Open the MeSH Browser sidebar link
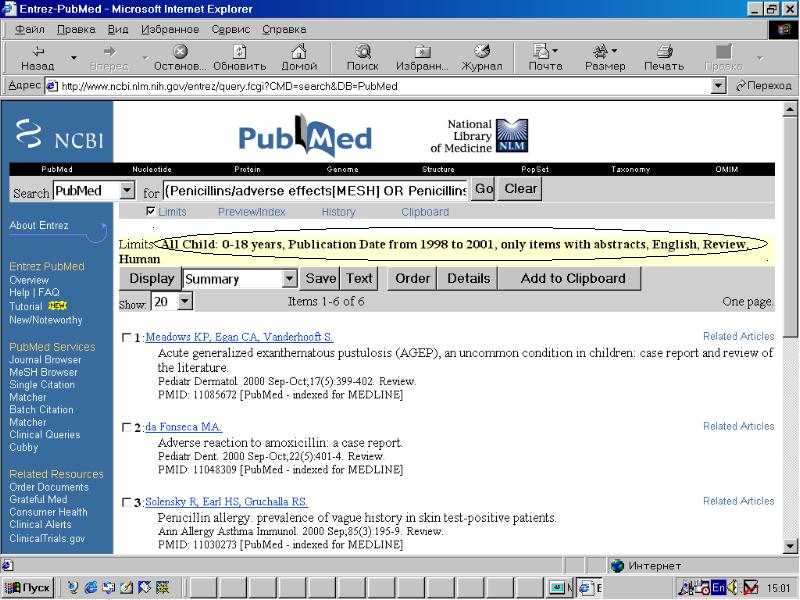800x600 pixels. 43,372
